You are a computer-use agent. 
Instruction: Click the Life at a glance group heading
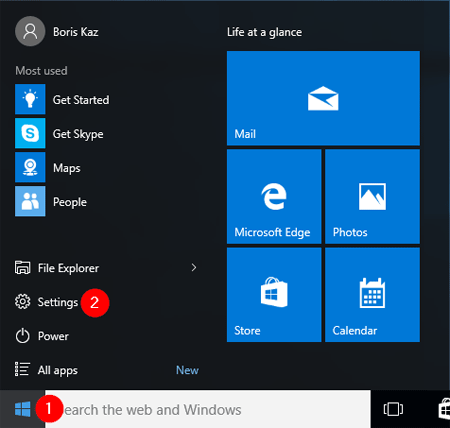(x=264, y=32)
